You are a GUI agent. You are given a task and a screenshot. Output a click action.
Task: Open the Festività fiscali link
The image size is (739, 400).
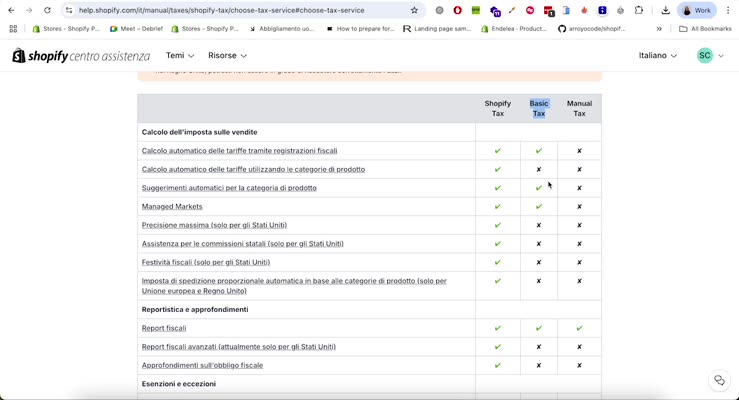206,262
